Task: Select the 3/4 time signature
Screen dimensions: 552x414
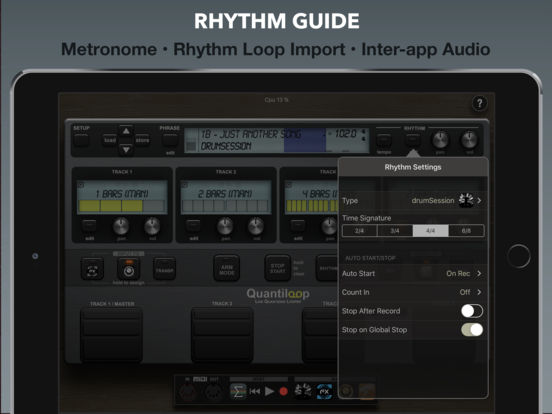Action: coord(395,231)
